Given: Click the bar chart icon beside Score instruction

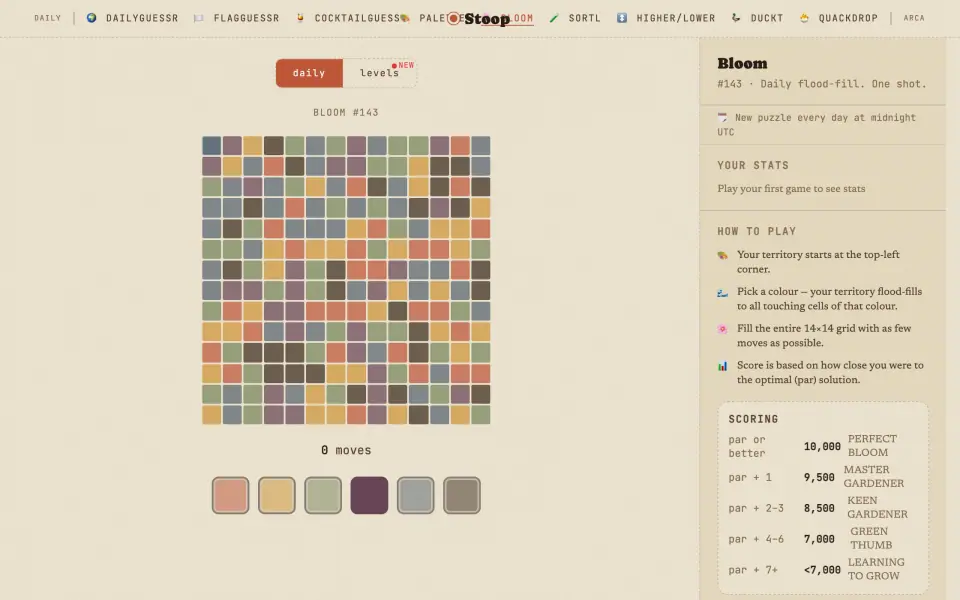Looking at the screenshot, I should [x=722, y=366].
